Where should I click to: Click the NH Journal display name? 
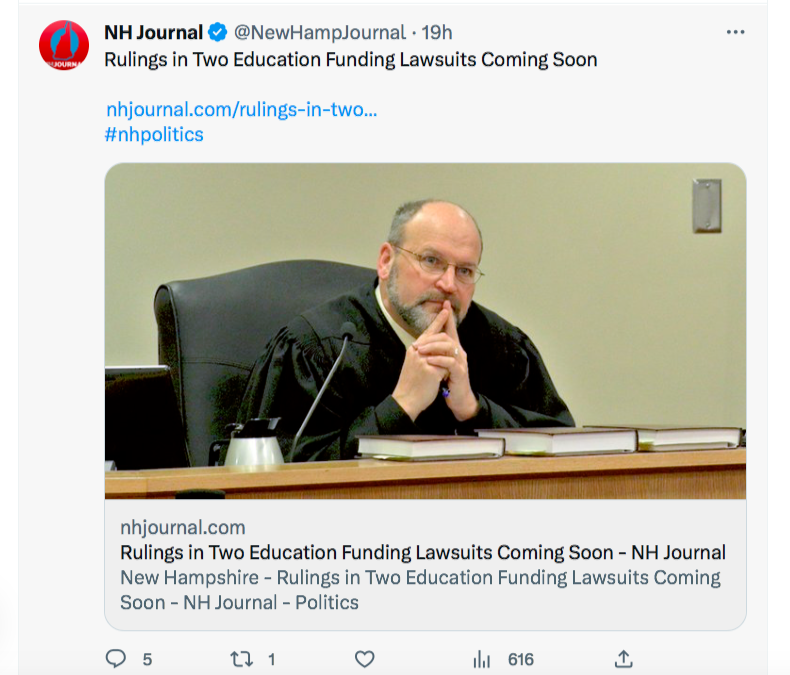tap(153, 33)
